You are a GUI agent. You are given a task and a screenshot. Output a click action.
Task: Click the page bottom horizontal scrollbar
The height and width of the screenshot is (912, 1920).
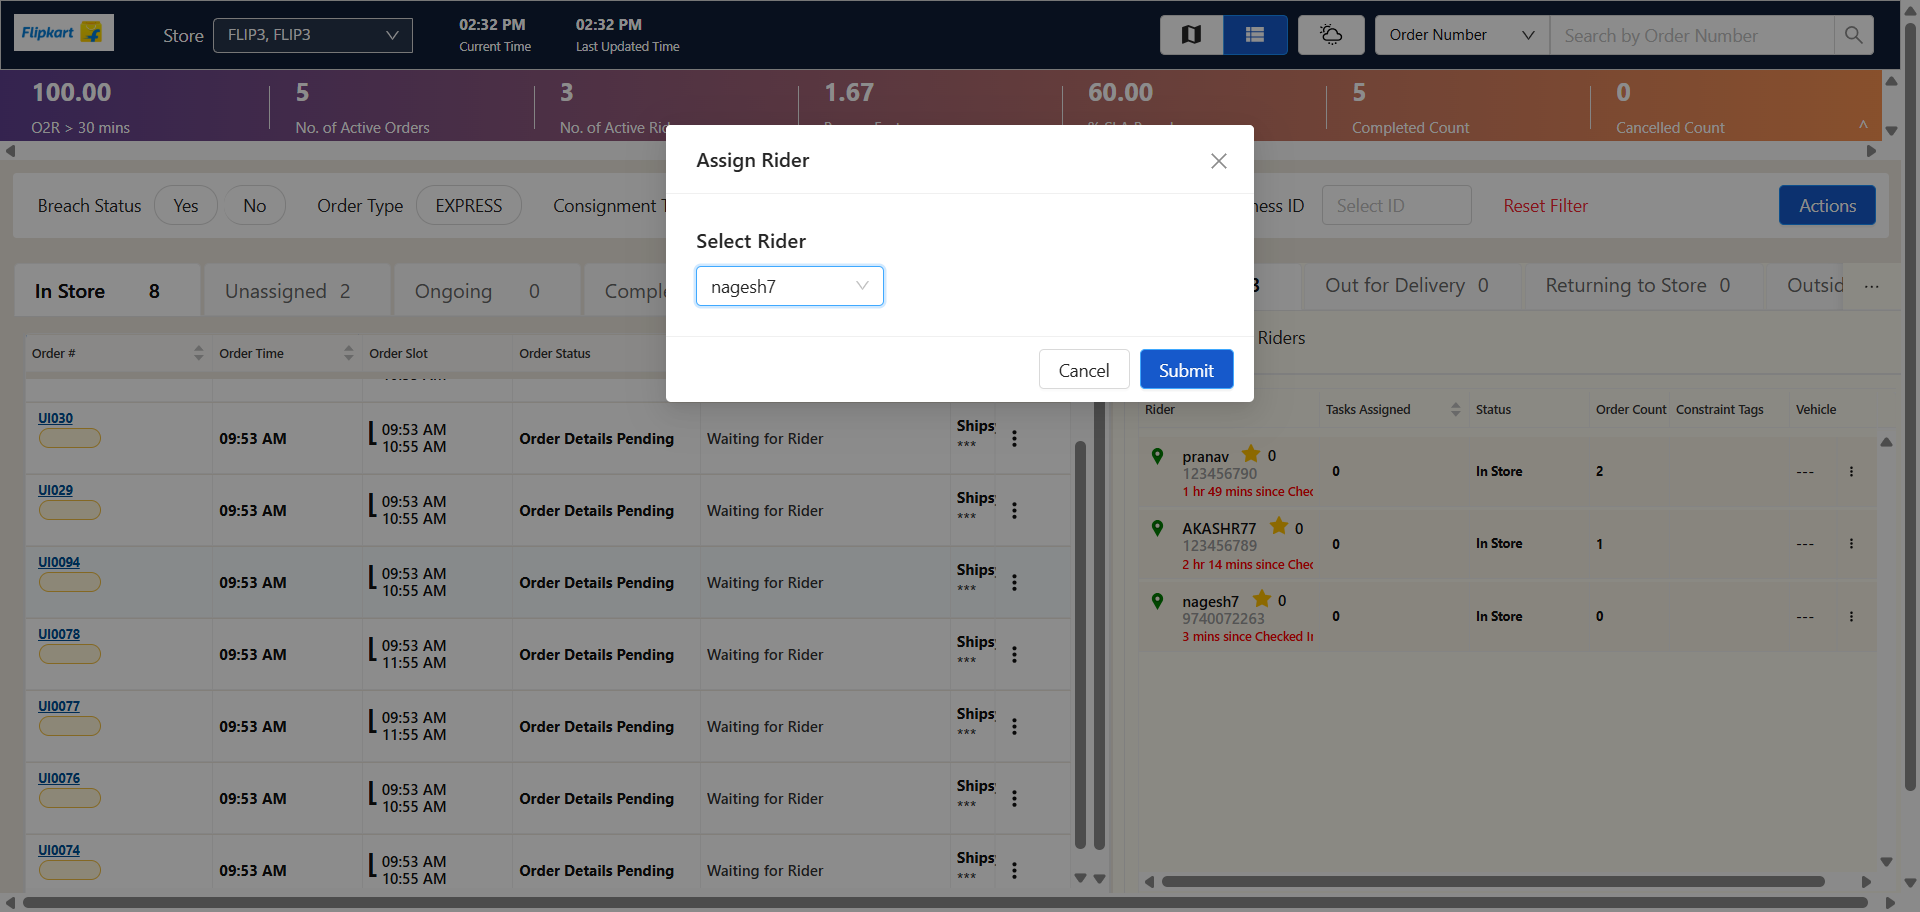pos(945,903)
